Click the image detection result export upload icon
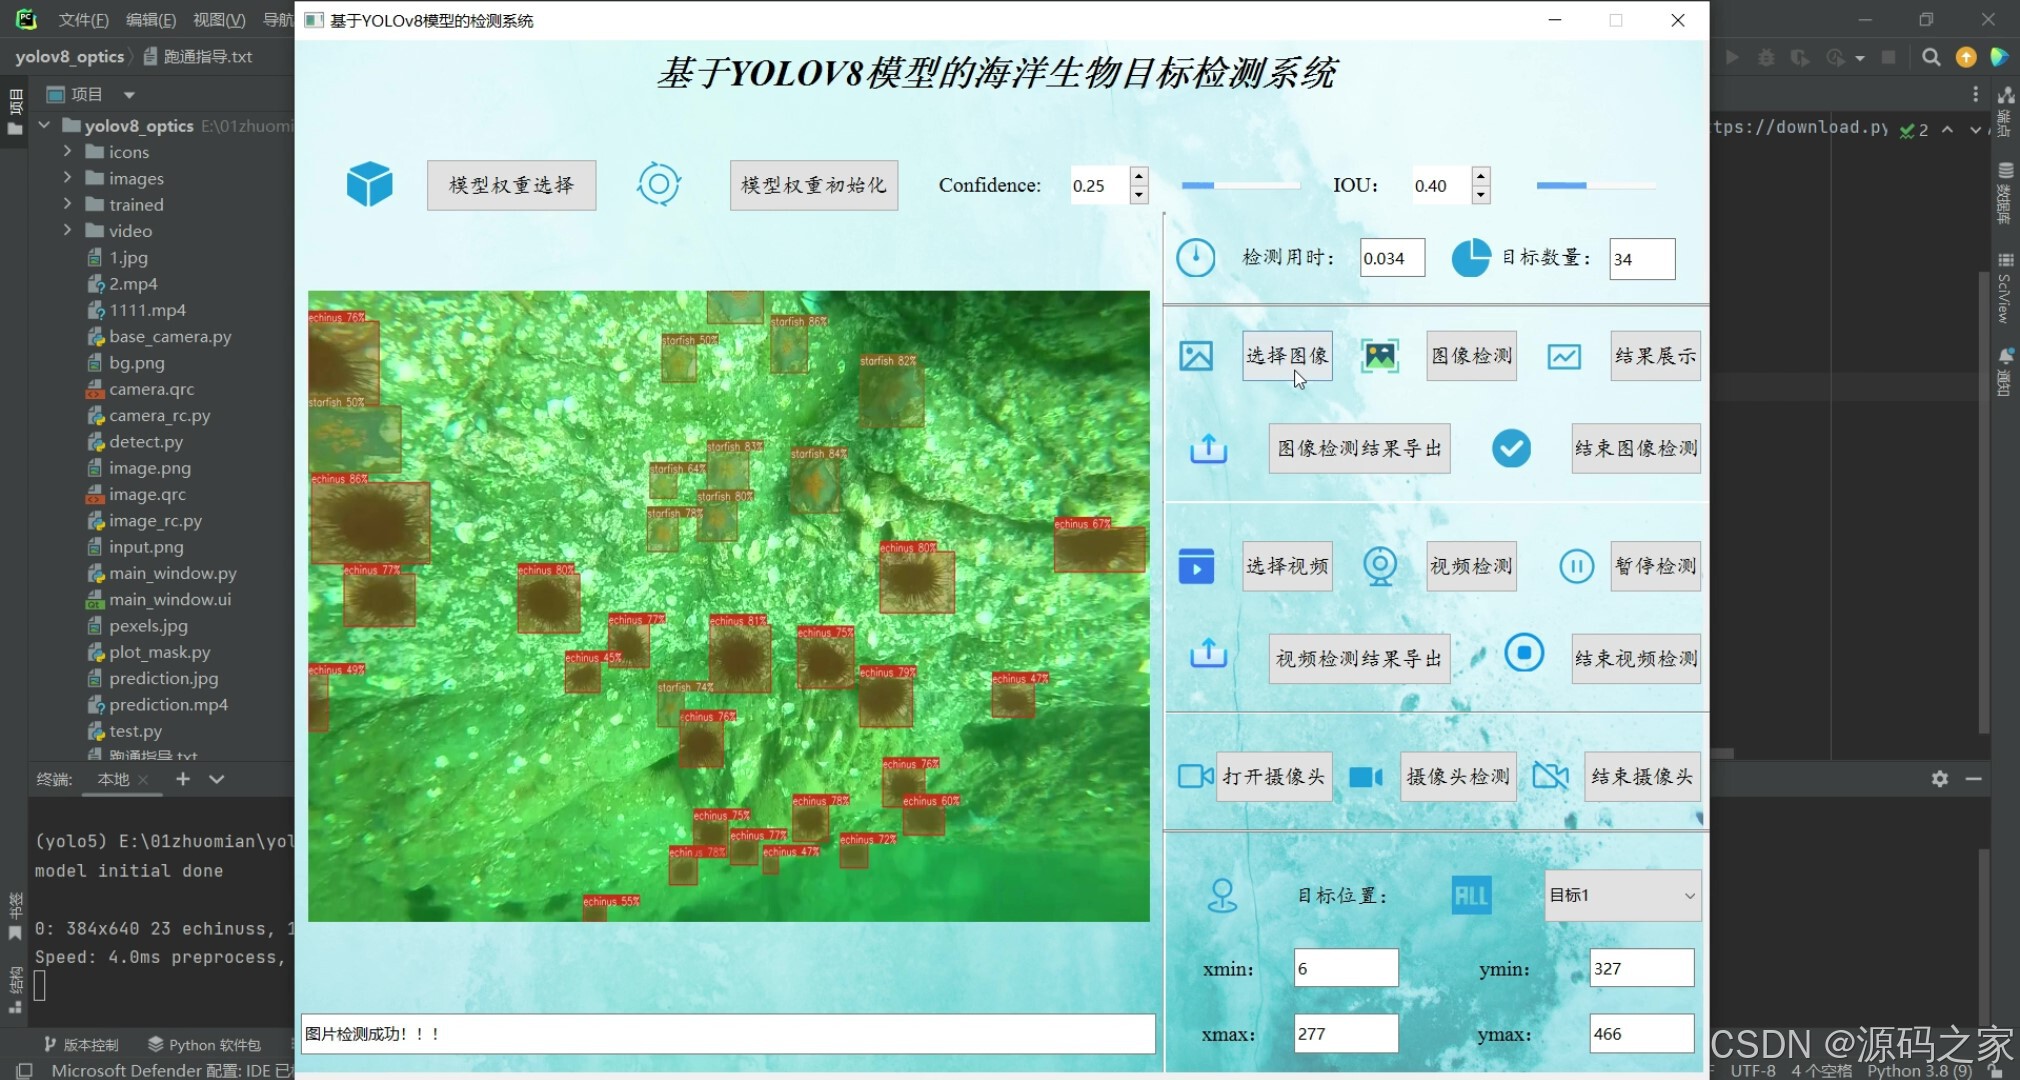The width and height of the screenshot is (2020, 1080). tap(1208, 448)
